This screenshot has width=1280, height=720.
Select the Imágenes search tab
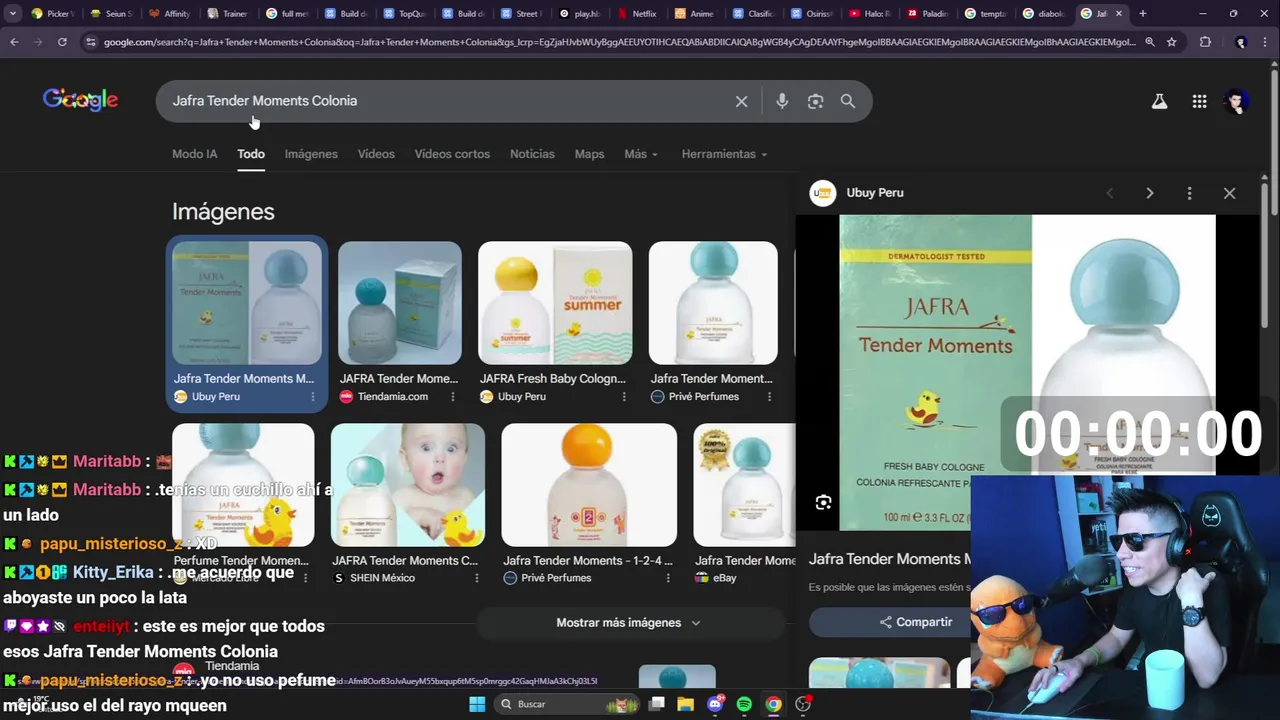point(311,154)
